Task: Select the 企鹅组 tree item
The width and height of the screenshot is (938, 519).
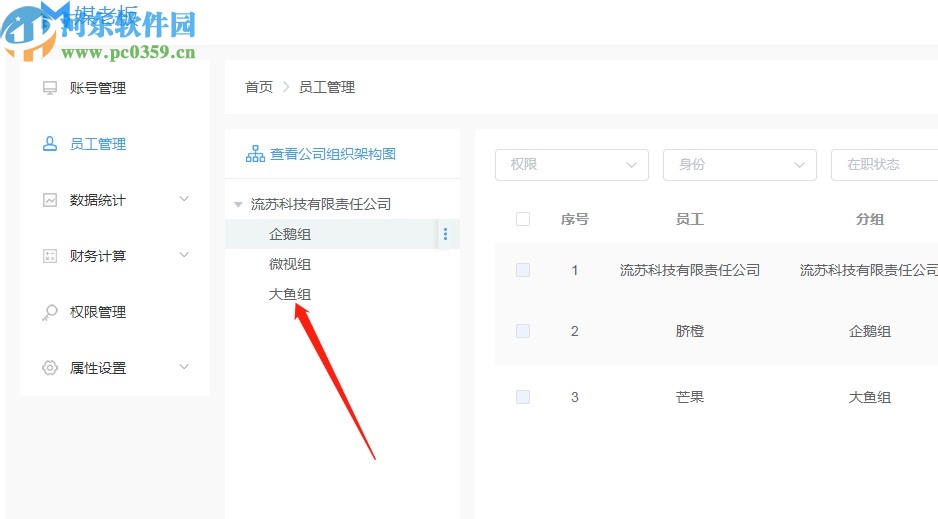Action: (x=290, y=234)
